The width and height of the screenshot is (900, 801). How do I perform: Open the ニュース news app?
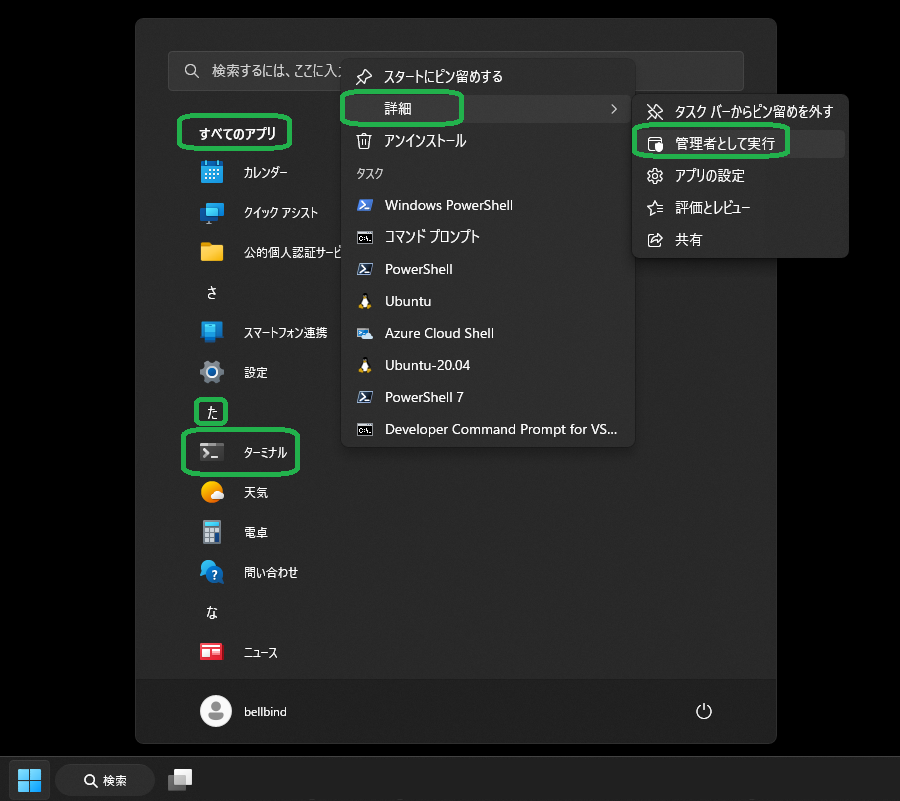click(x=238, y=652)
